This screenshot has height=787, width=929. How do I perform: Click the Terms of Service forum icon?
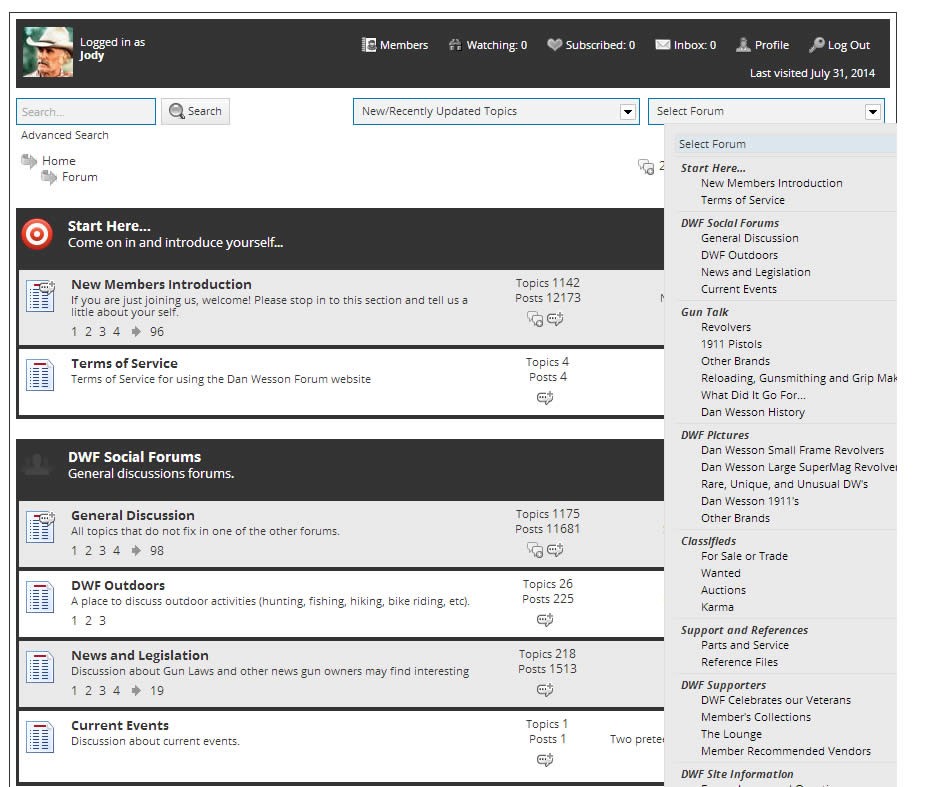coord(40,375)
